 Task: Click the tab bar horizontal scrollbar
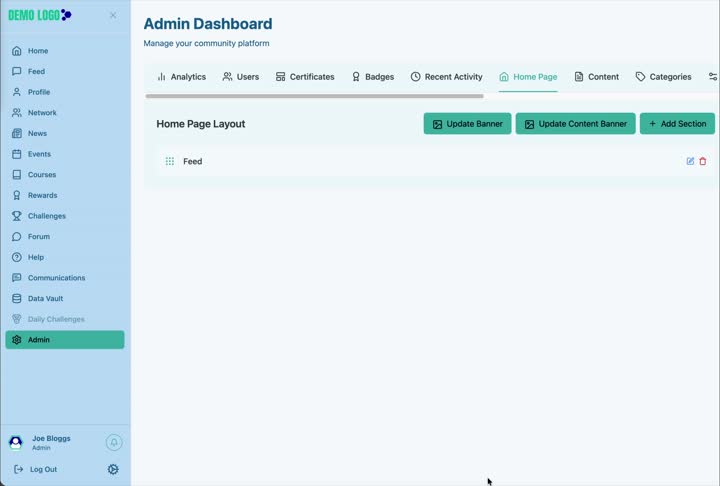pyautogui.click(x=315, y=96)
